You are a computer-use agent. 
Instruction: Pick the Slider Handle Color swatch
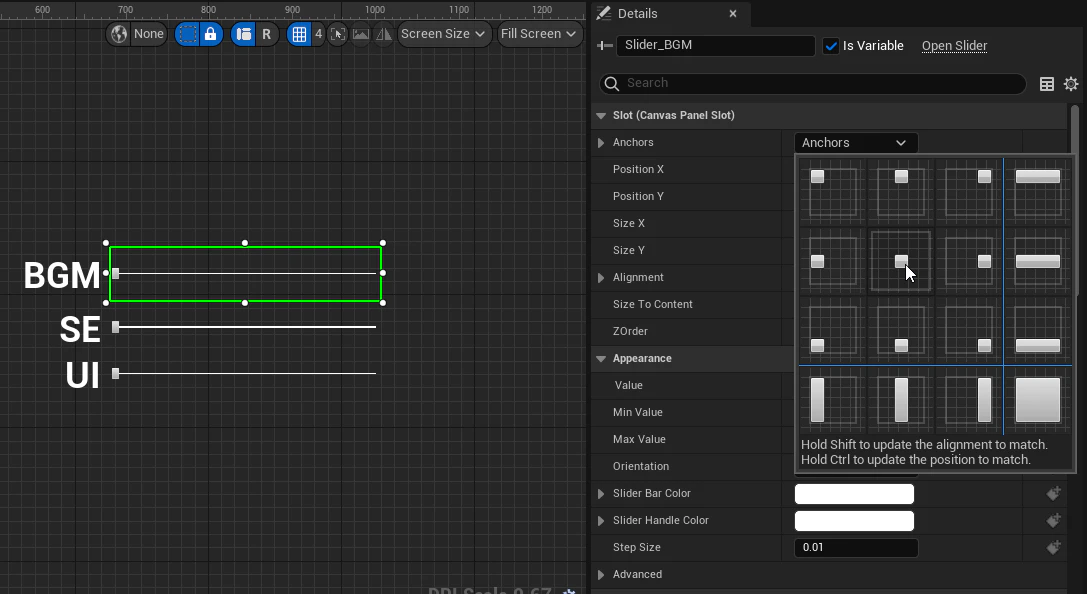(x=854, y=521)
